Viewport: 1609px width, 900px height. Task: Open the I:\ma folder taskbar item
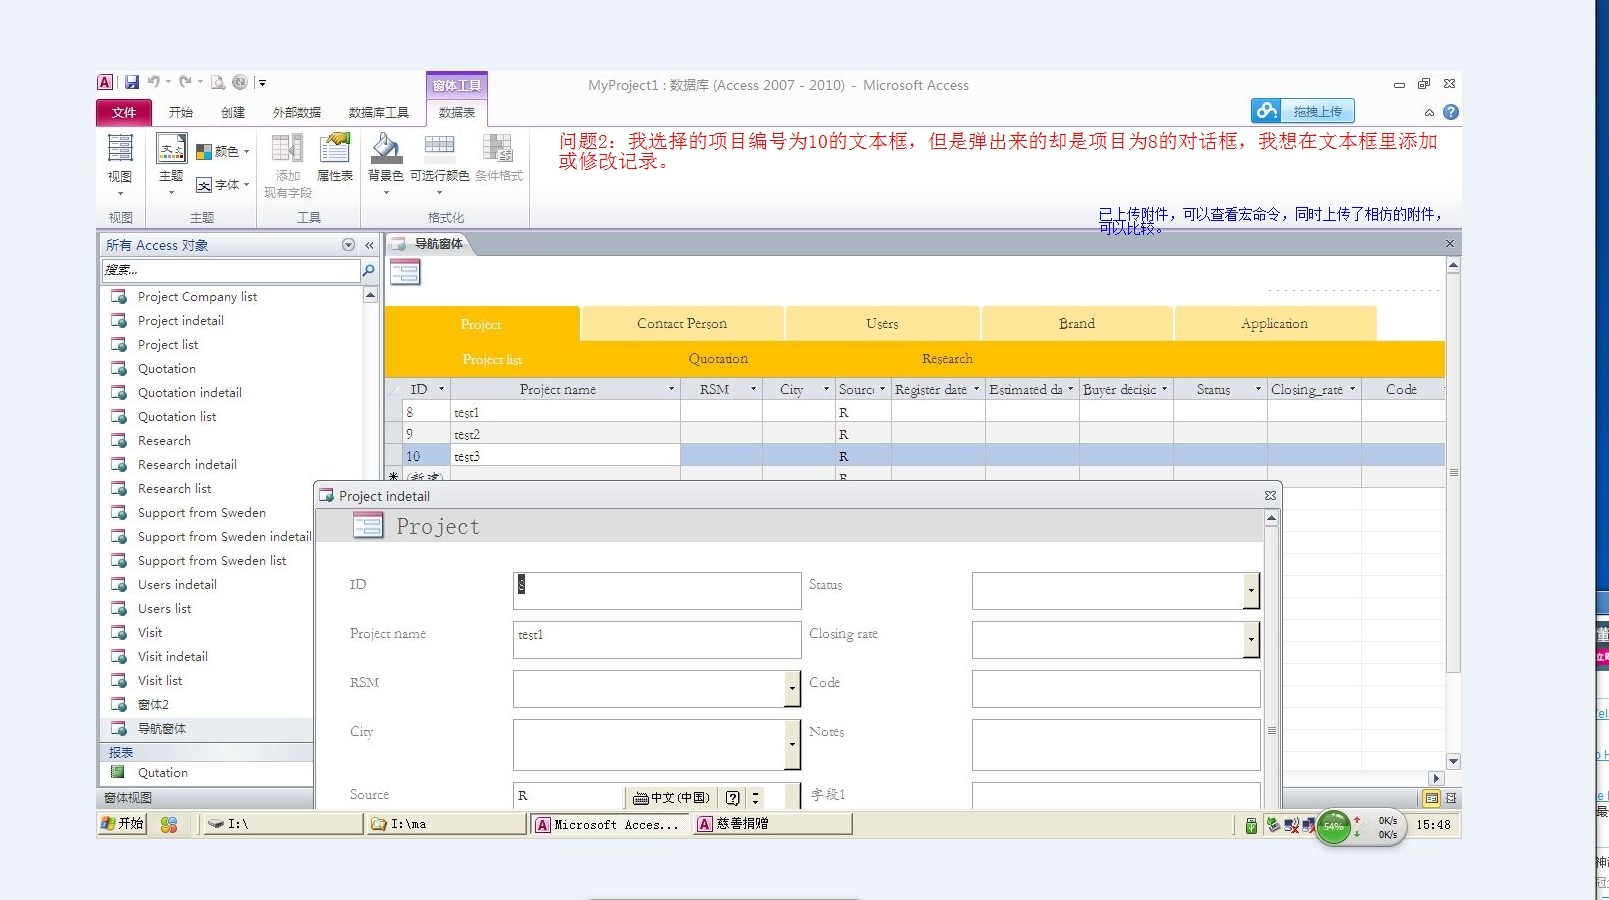tap(445, 824)
